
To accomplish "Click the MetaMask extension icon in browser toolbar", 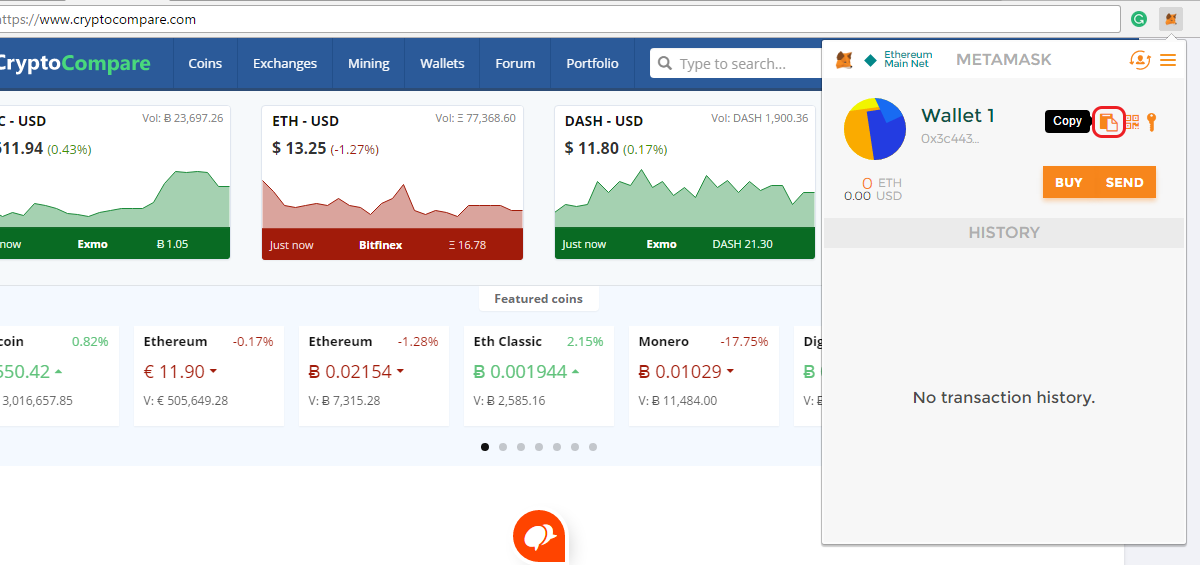I will point(1171,19).
